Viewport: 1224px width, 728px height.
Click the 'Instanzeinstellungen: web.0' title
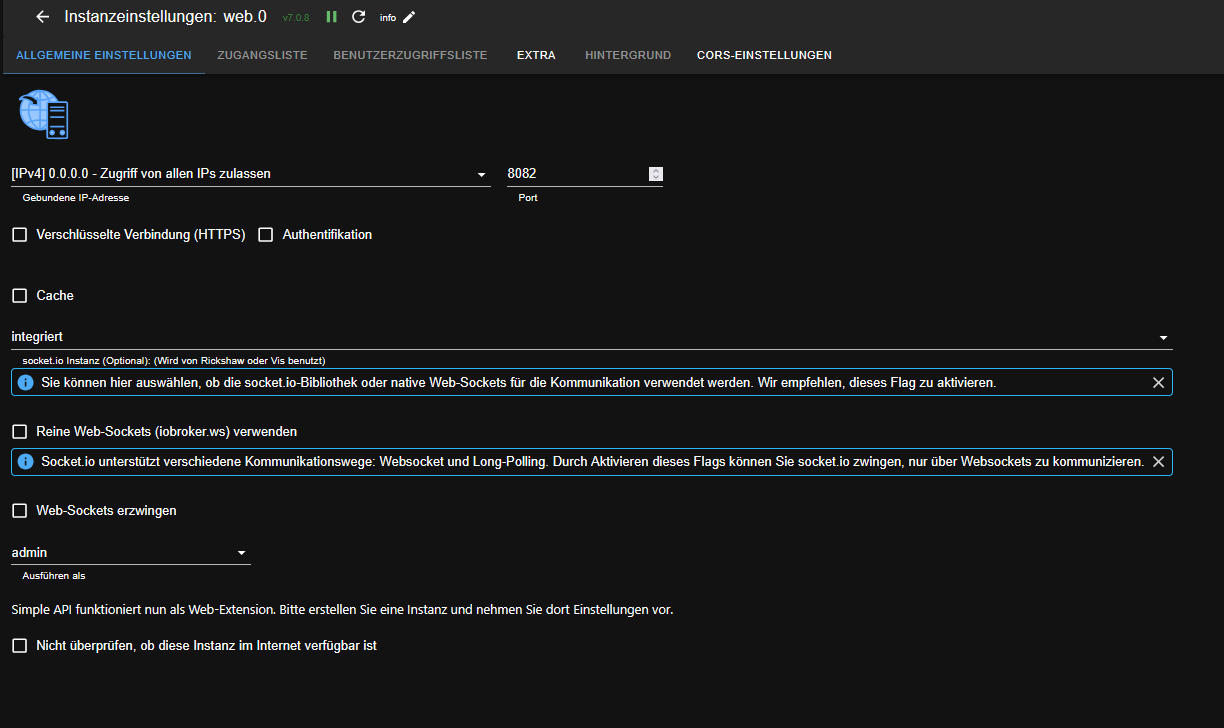click(165, 17)
